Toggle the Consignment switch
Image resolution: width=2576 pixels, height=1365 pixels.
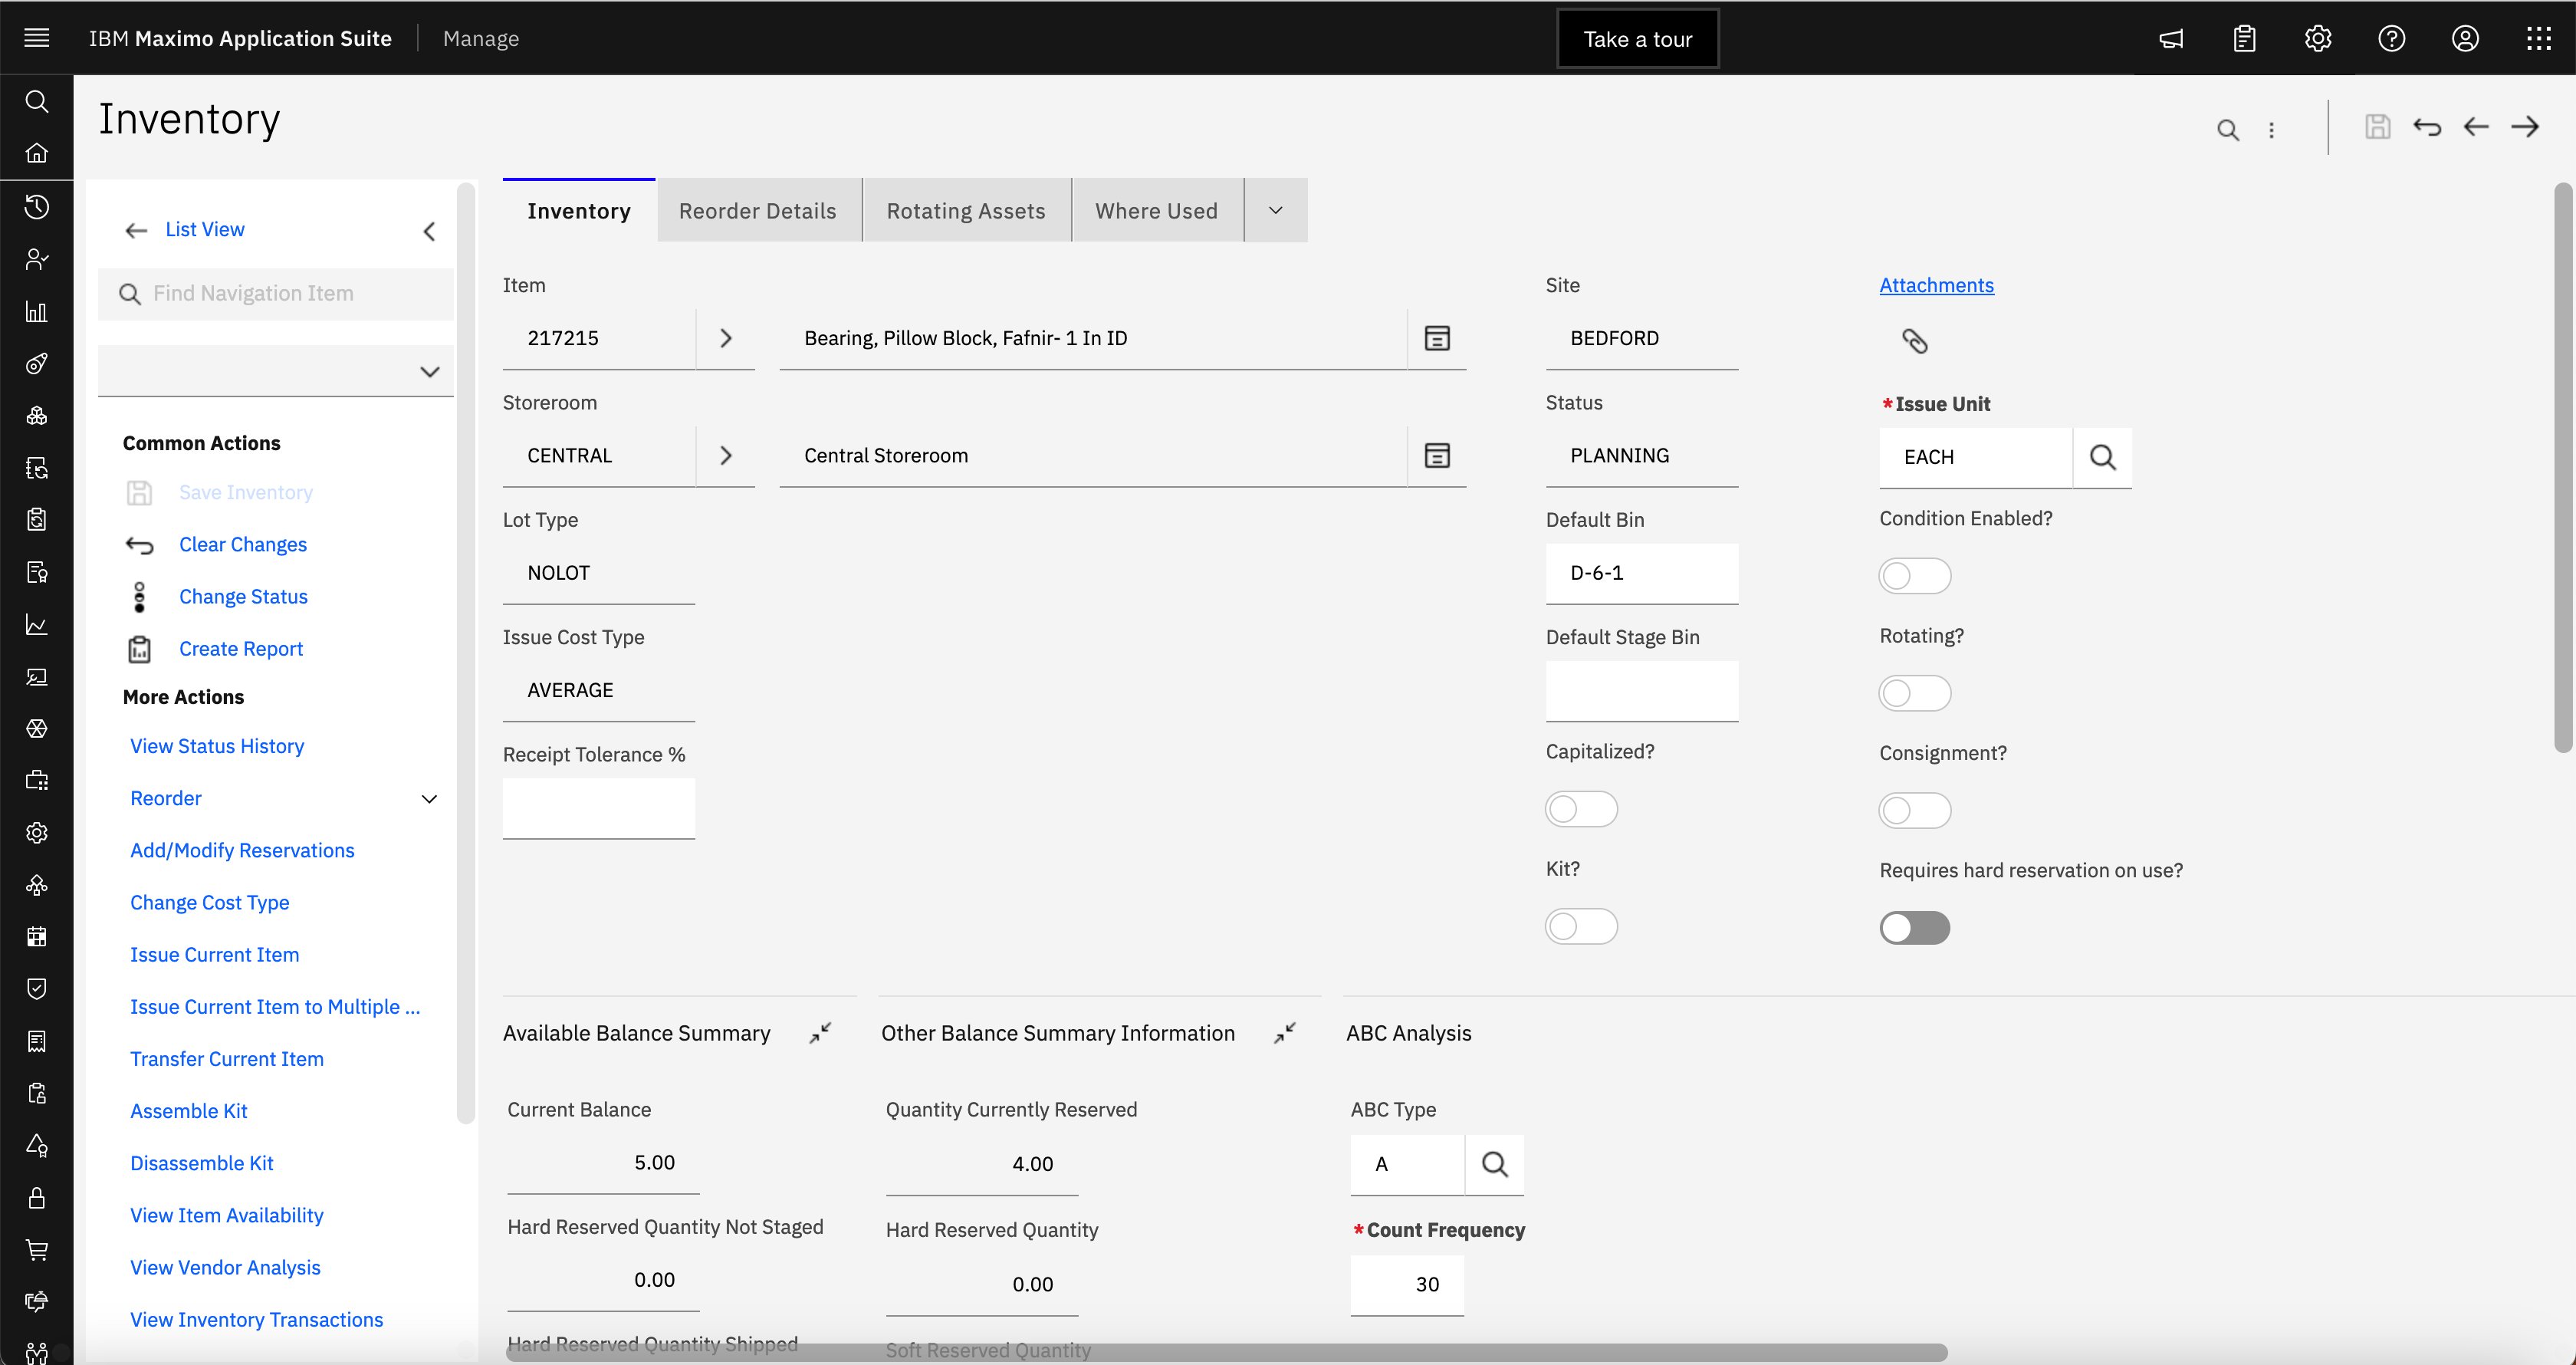[1914, 810]
